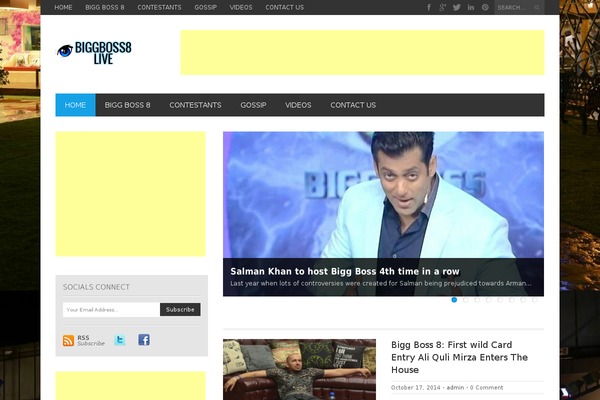Open CONTESTANTS in main navigation

(x=195, y=105)
